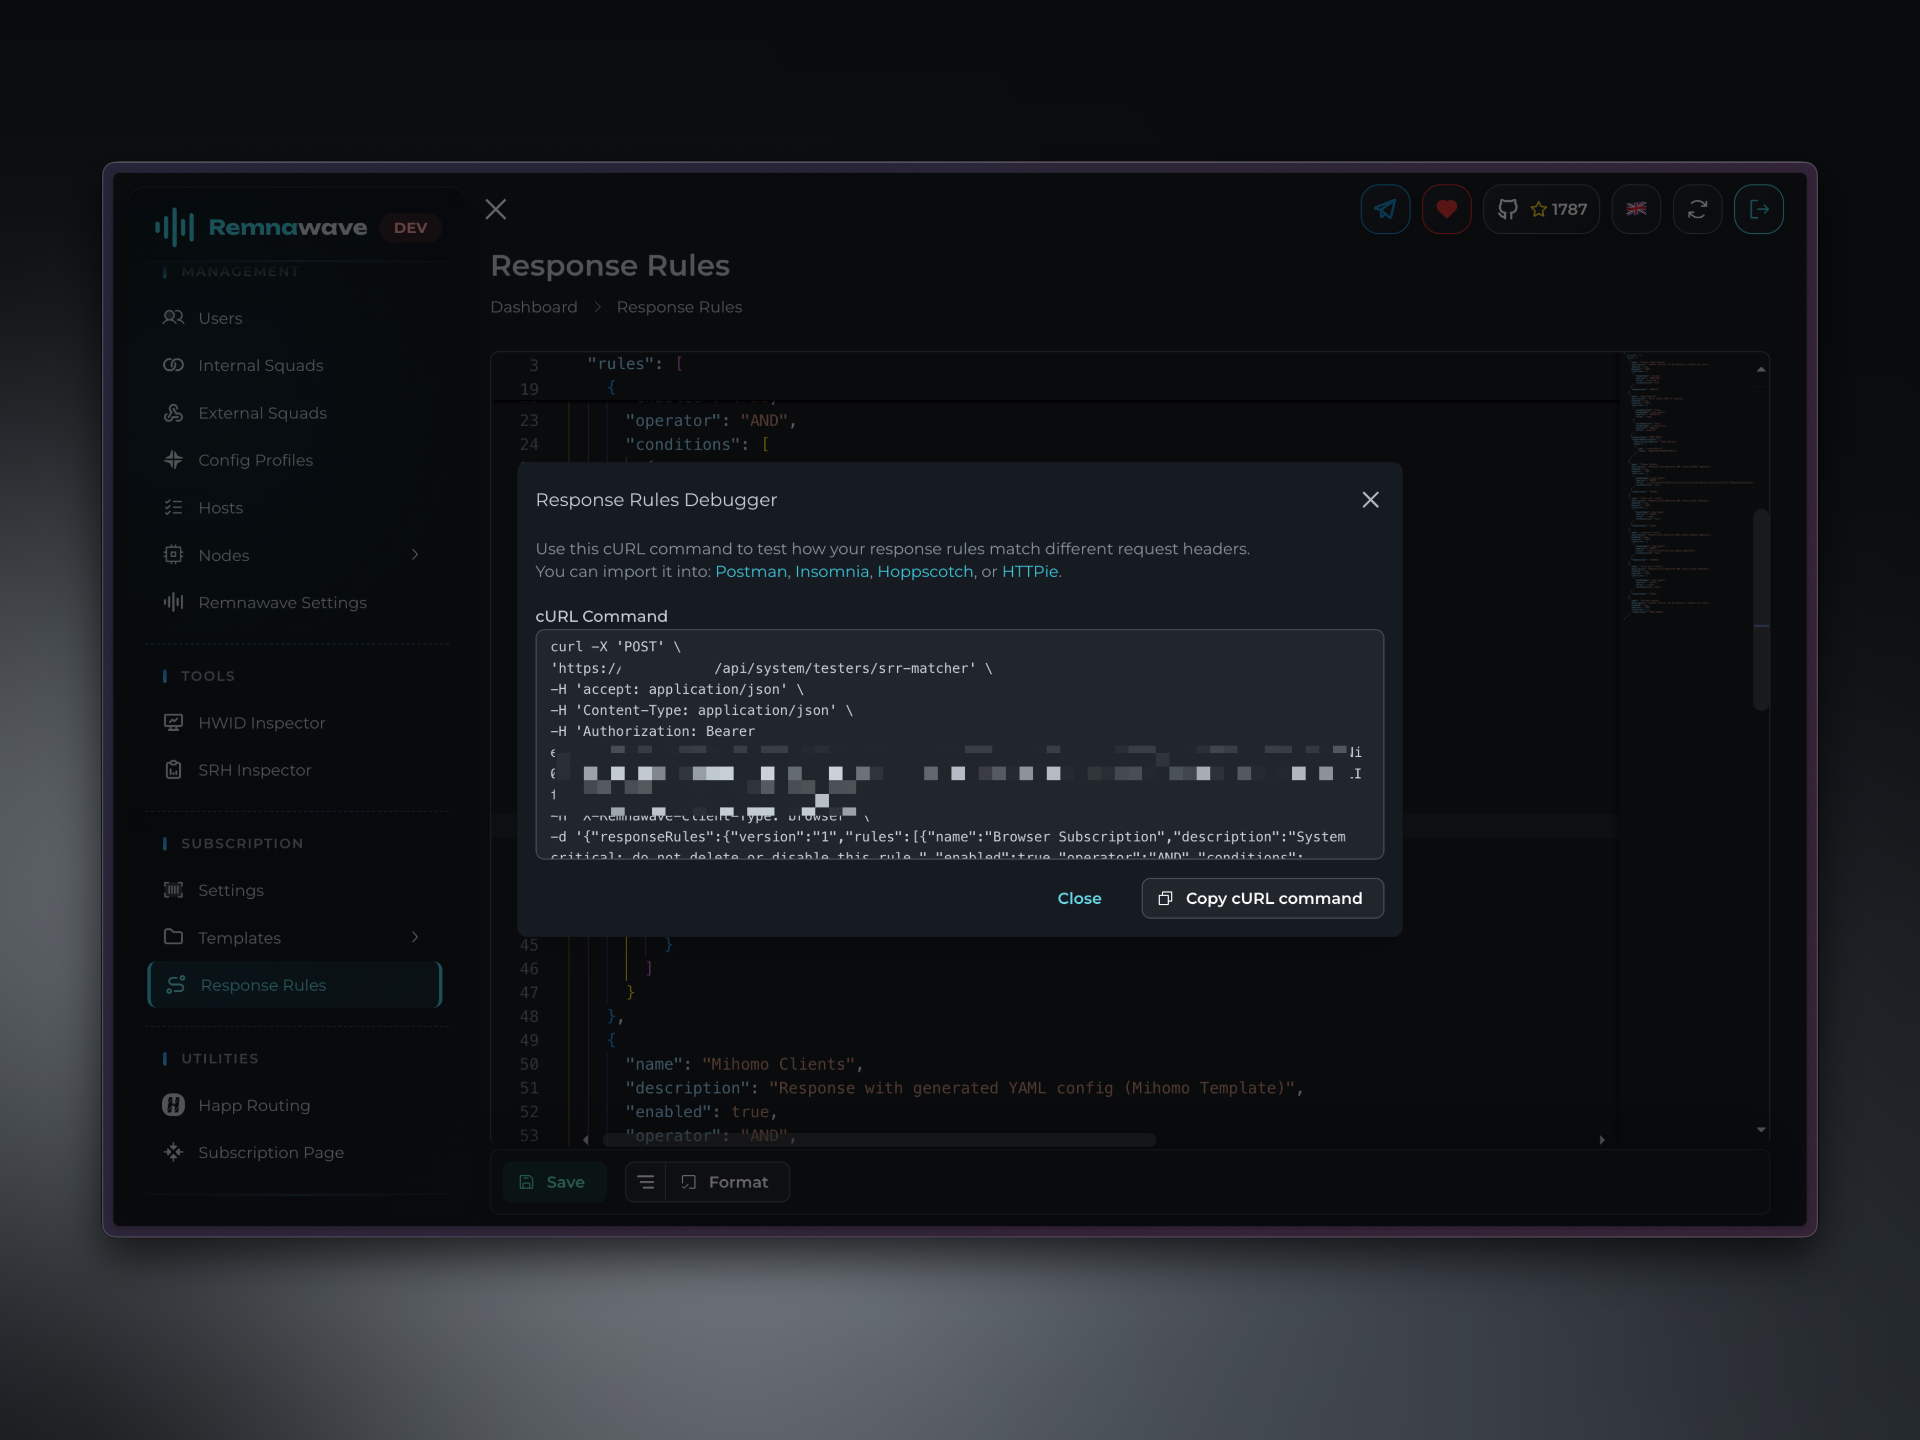Click the list icon next to Format
1920x1440 pixels.
[x=646, y=1182]
